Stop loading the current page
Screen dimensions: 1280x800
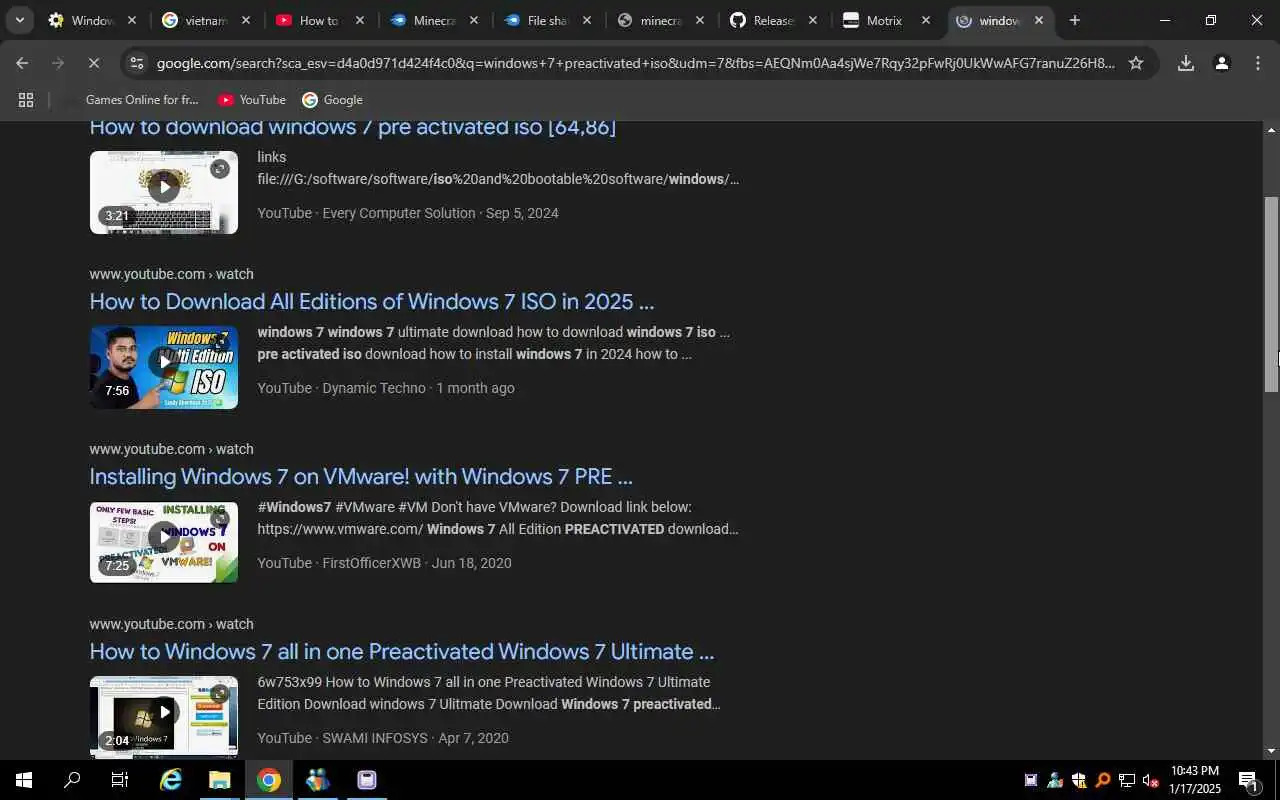(x=93, y=63)
